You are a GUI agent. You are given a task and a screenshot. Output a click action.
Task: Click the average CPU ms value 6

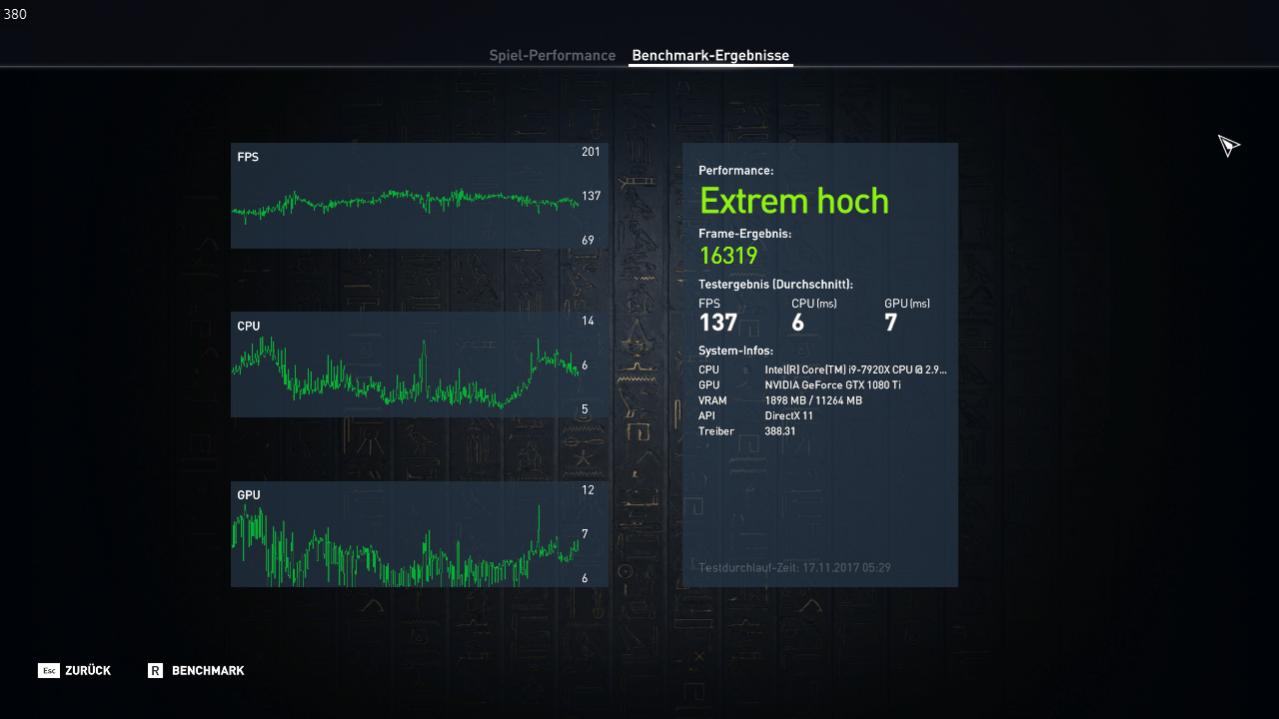(x=798, y=322)
